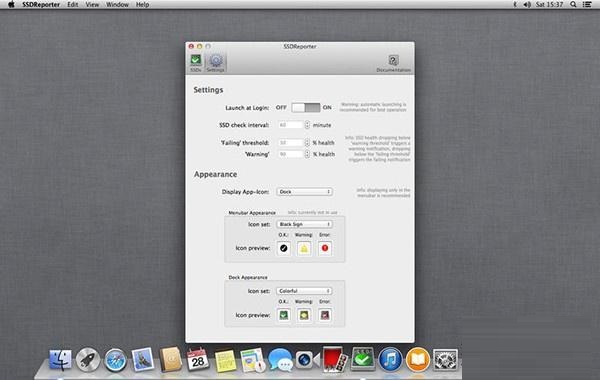Open the Display App-Icon dropdown
The width and height of the screenshot is (600, 380).
[x=304, y=192]
